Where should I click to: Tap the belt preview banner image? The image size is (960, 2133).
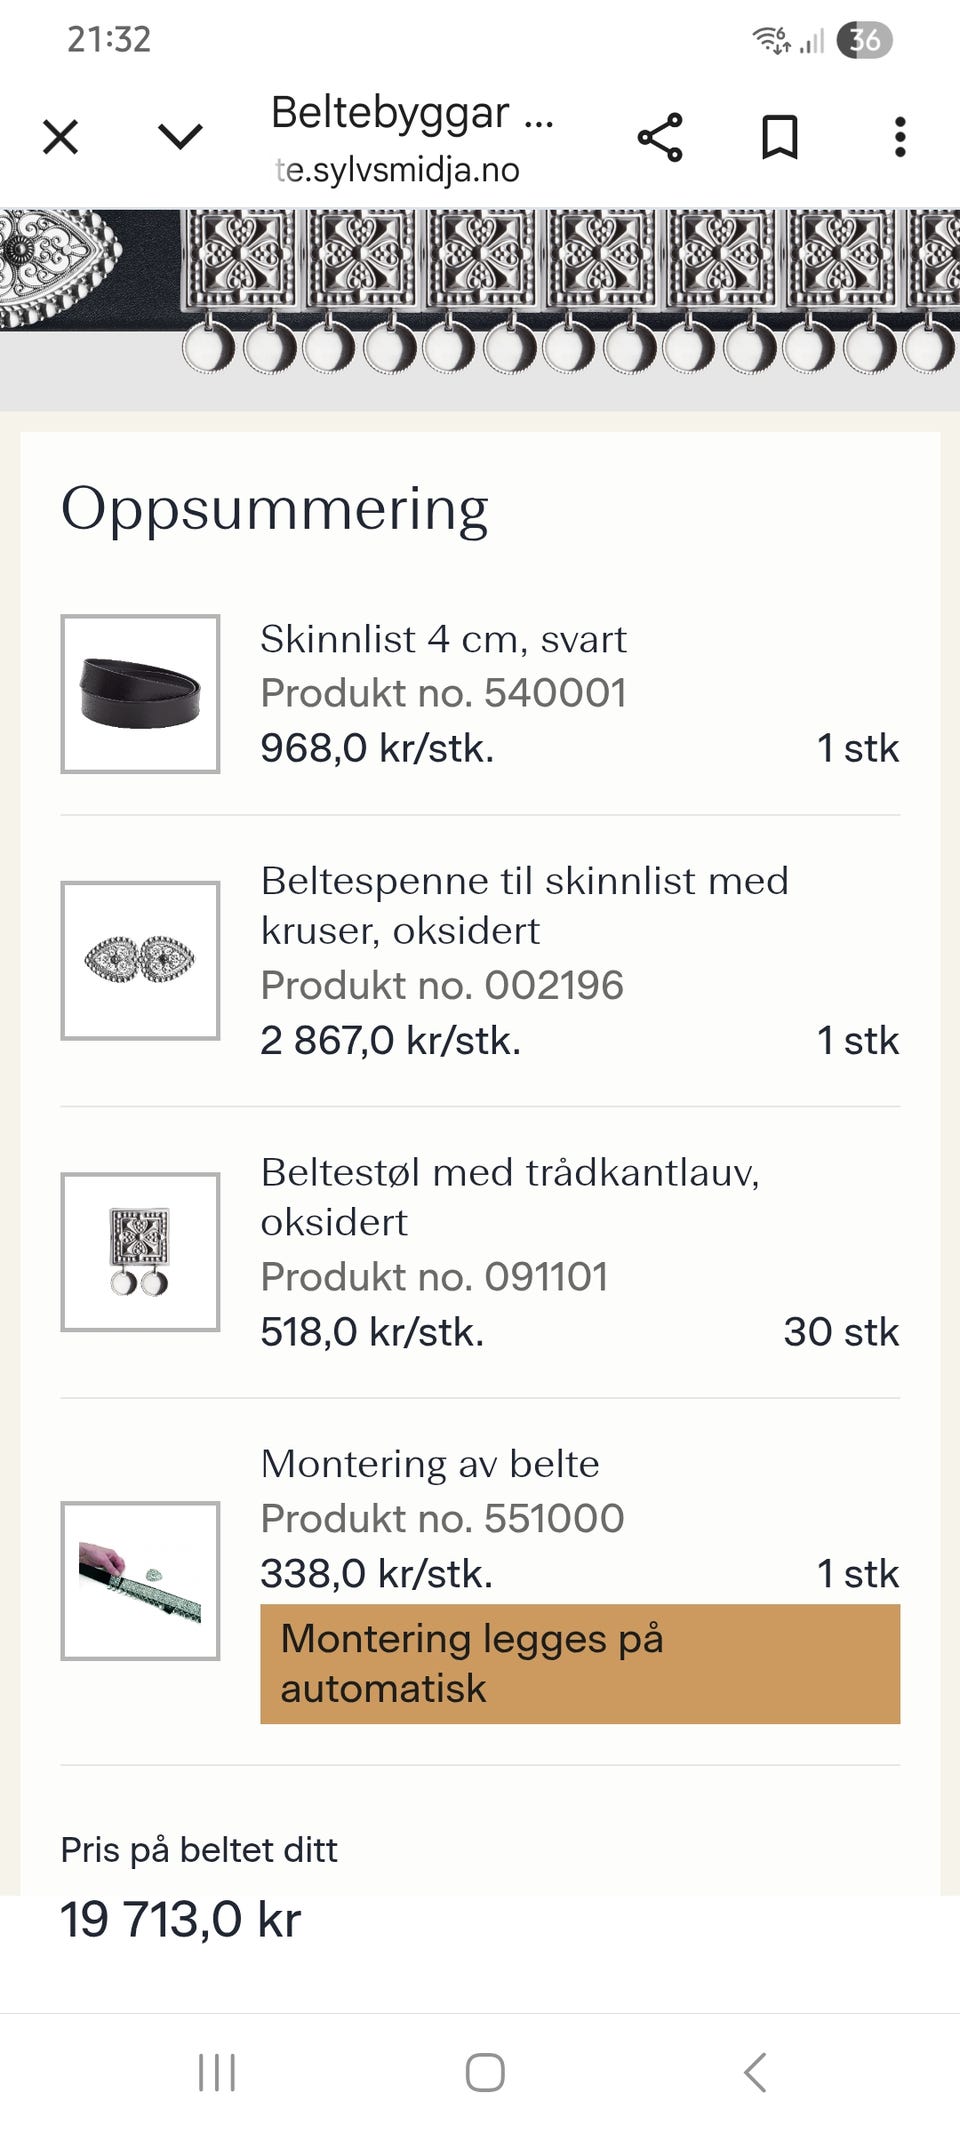coord(480,291)
